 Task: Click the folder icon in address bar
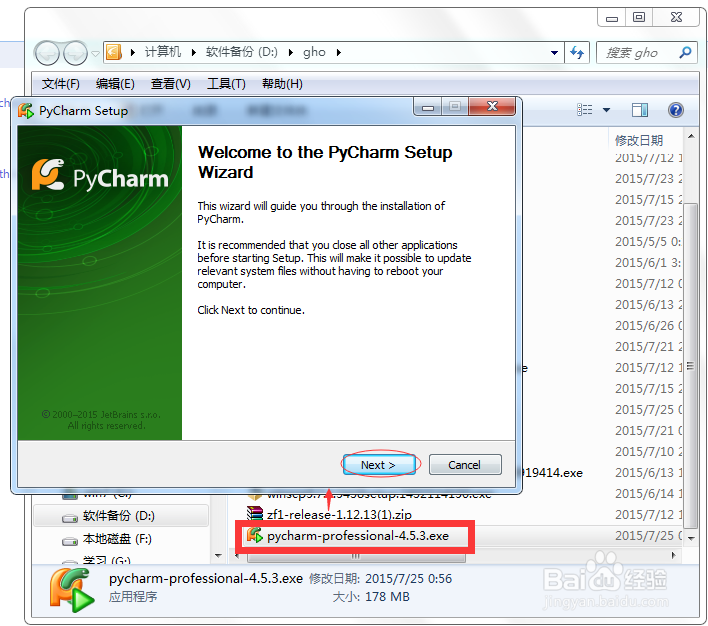(114, 52)
